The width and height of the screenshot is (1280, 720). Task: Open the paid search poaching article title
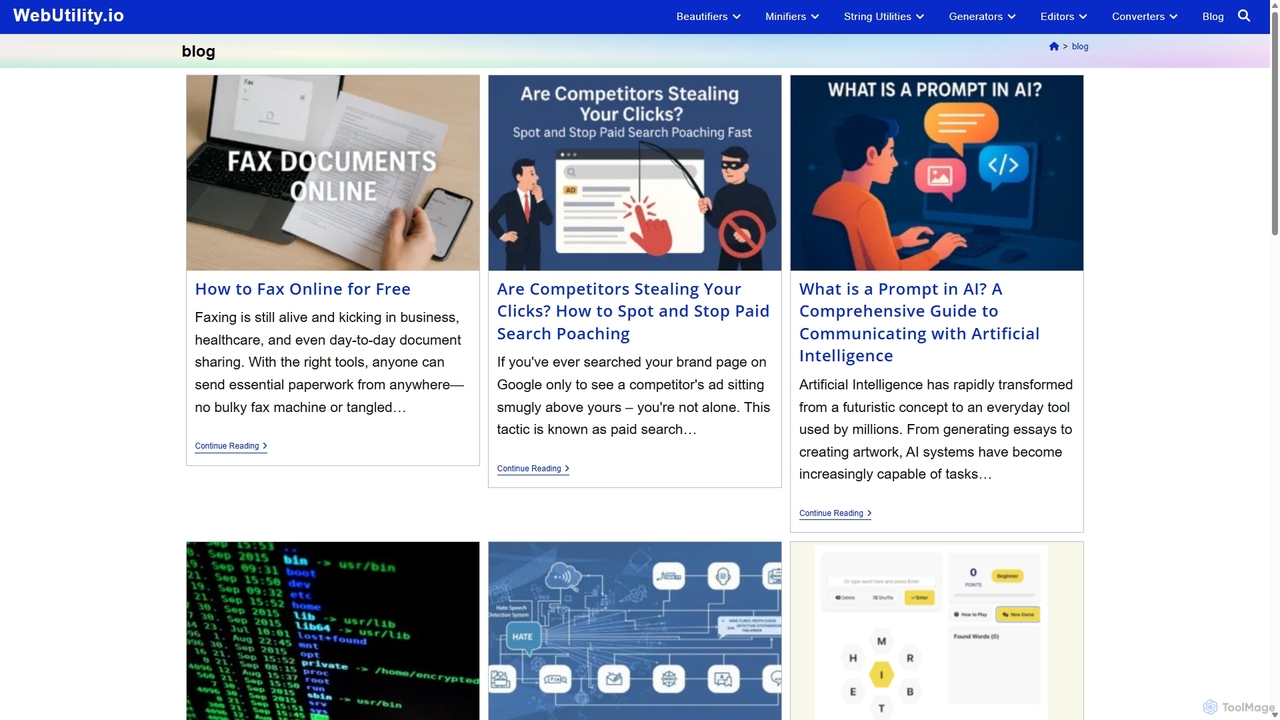[x=634, y=311]
